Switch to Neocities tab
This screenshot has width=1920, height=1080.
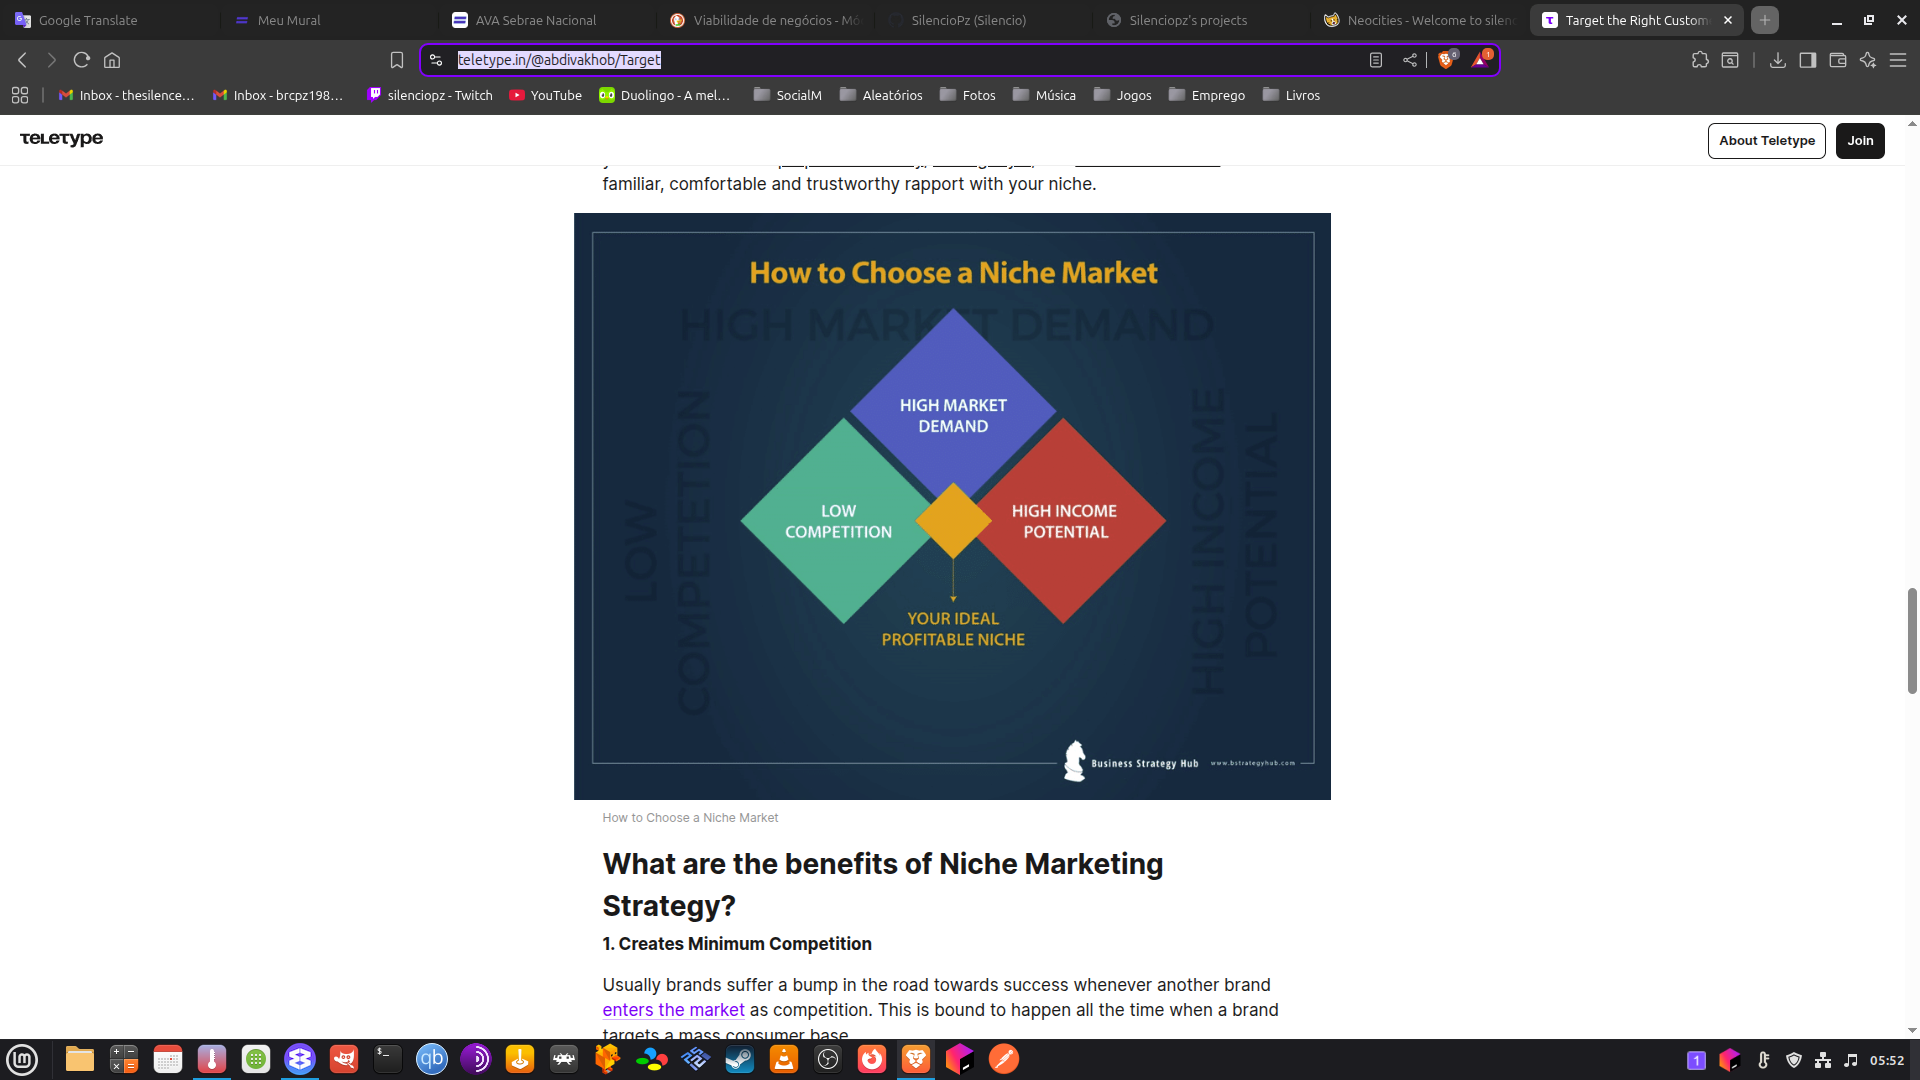coord(1419,20)
